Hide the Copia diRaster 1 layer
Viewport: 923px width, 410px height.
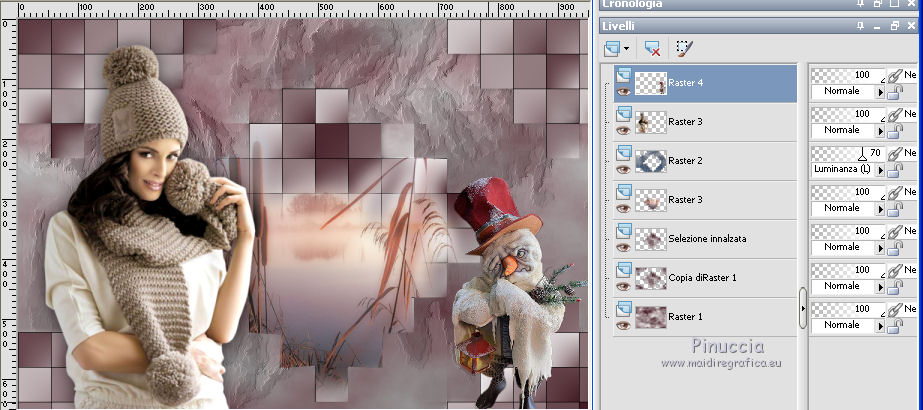coord(623,286)
